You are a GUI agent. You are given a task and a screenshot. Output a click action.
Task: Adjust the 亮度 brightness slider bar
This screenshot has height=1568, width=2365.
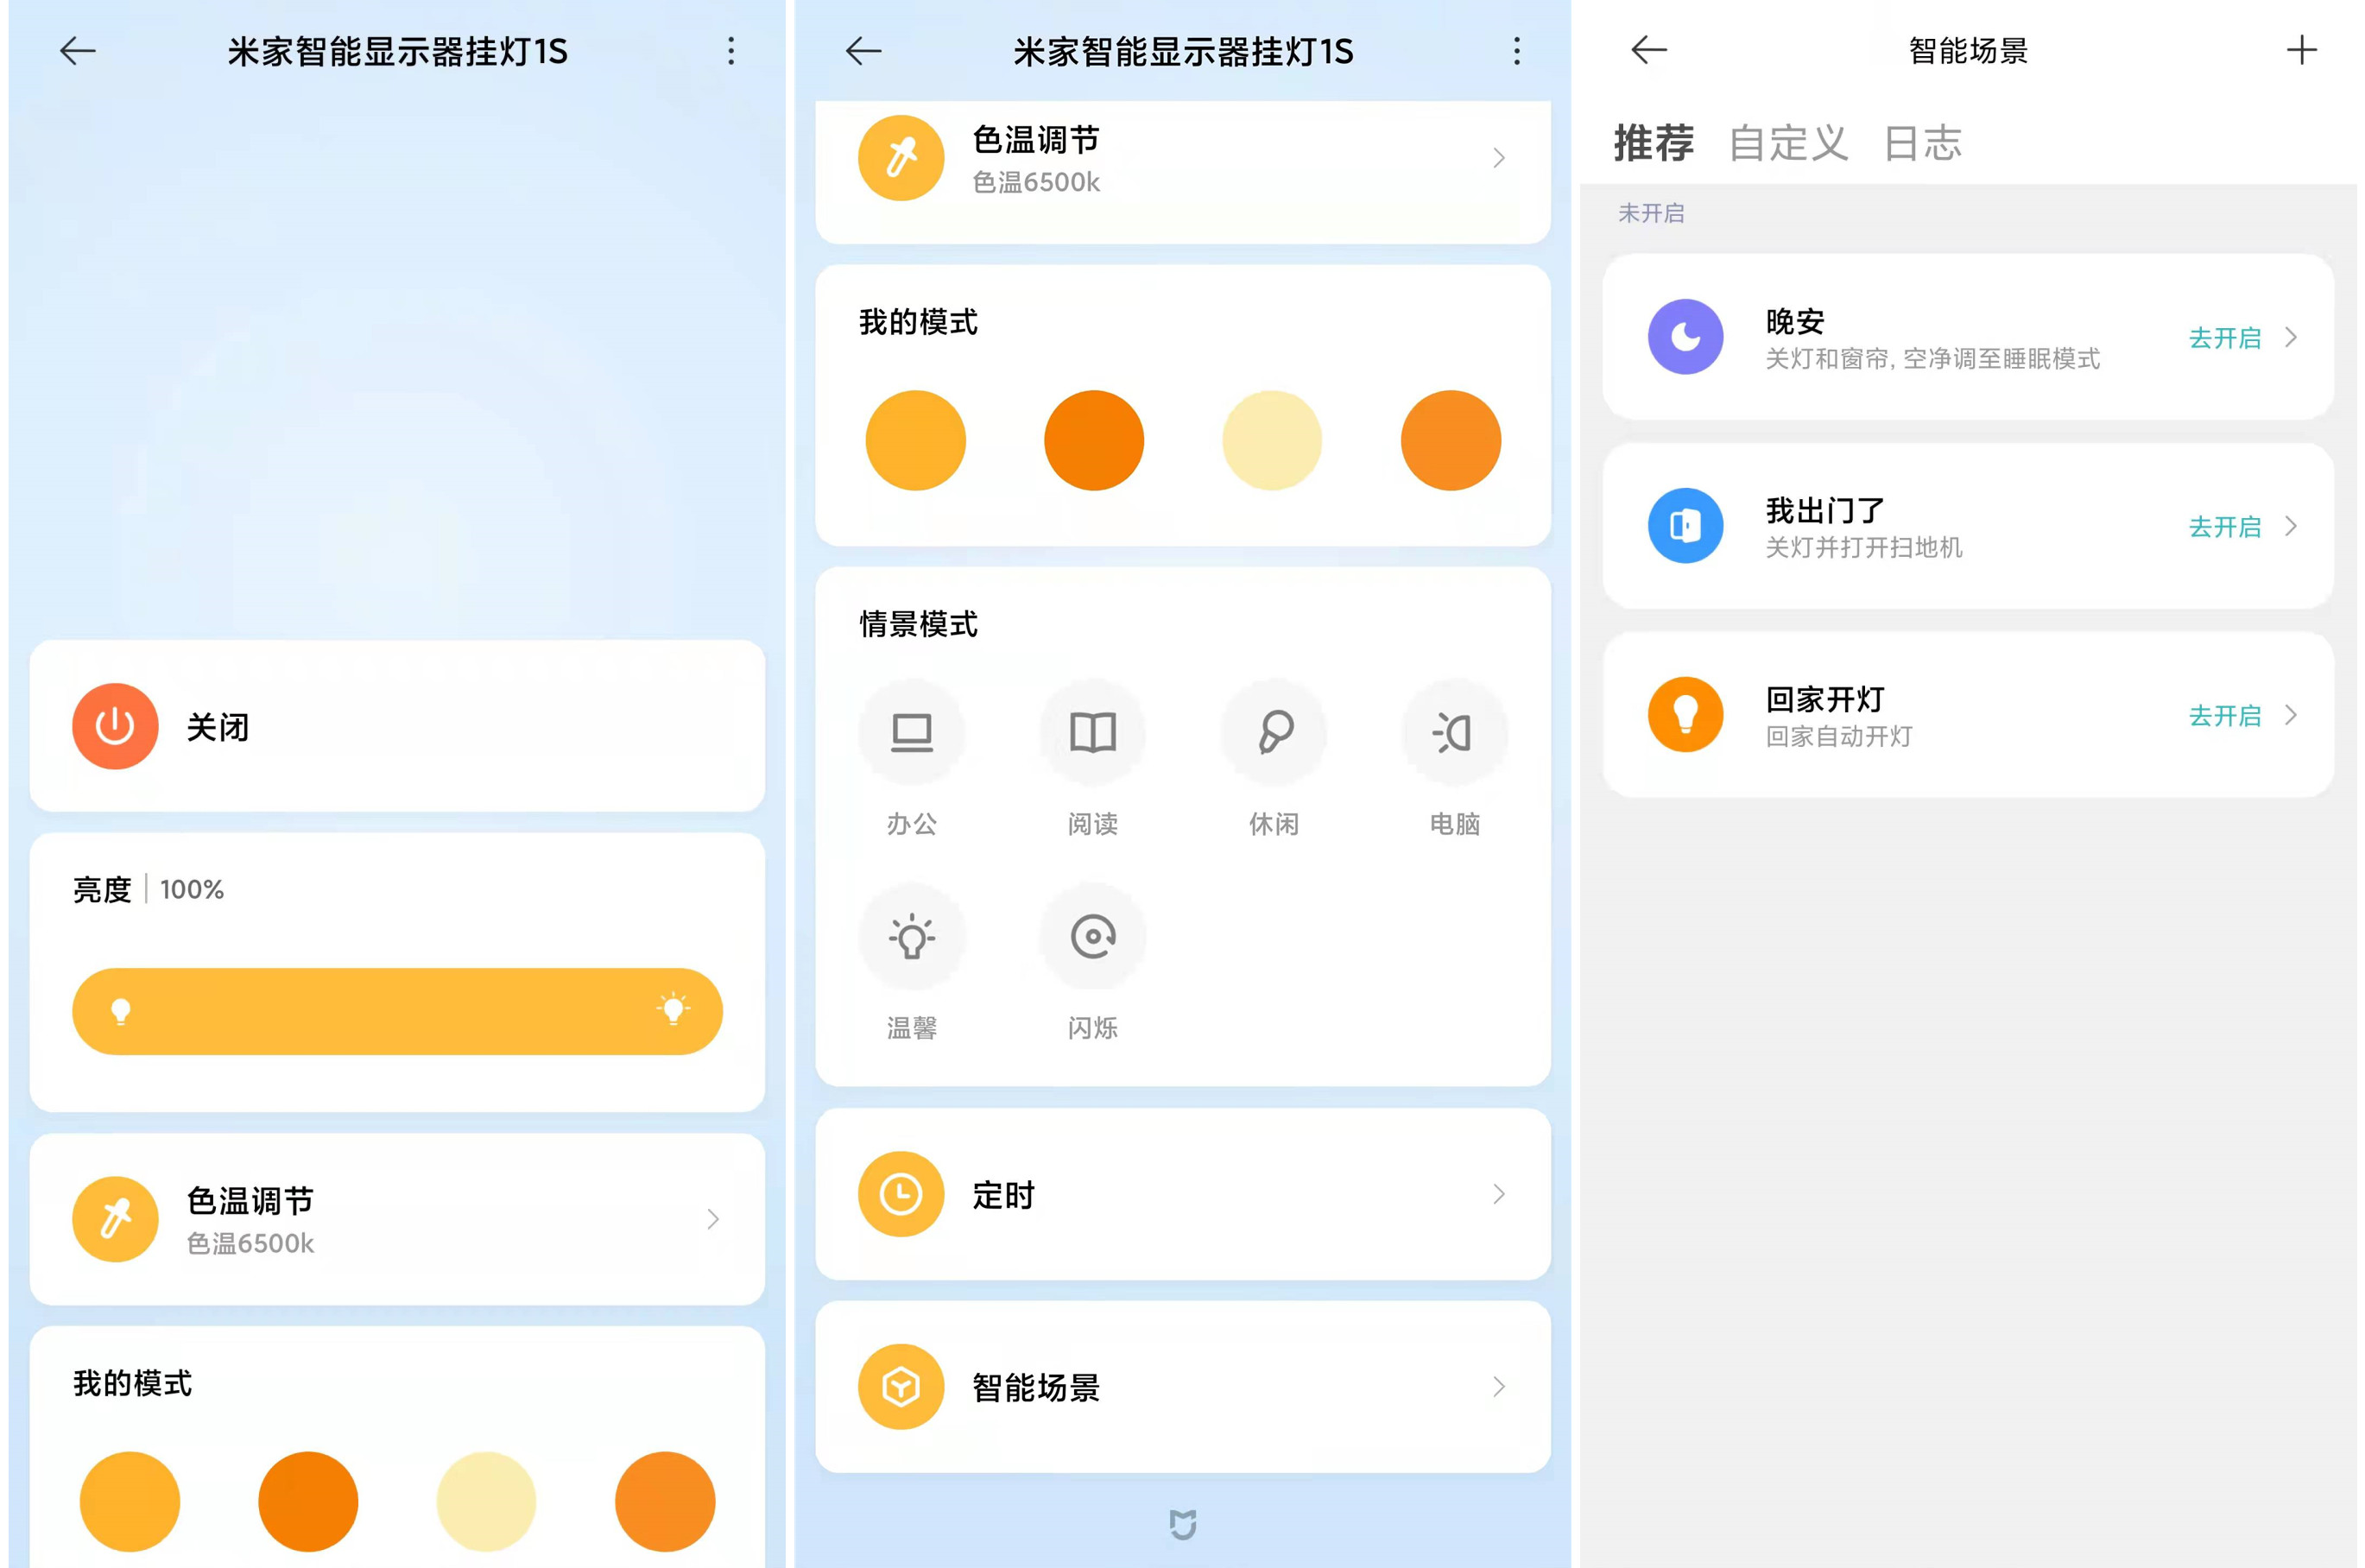tap(397, 1011)
